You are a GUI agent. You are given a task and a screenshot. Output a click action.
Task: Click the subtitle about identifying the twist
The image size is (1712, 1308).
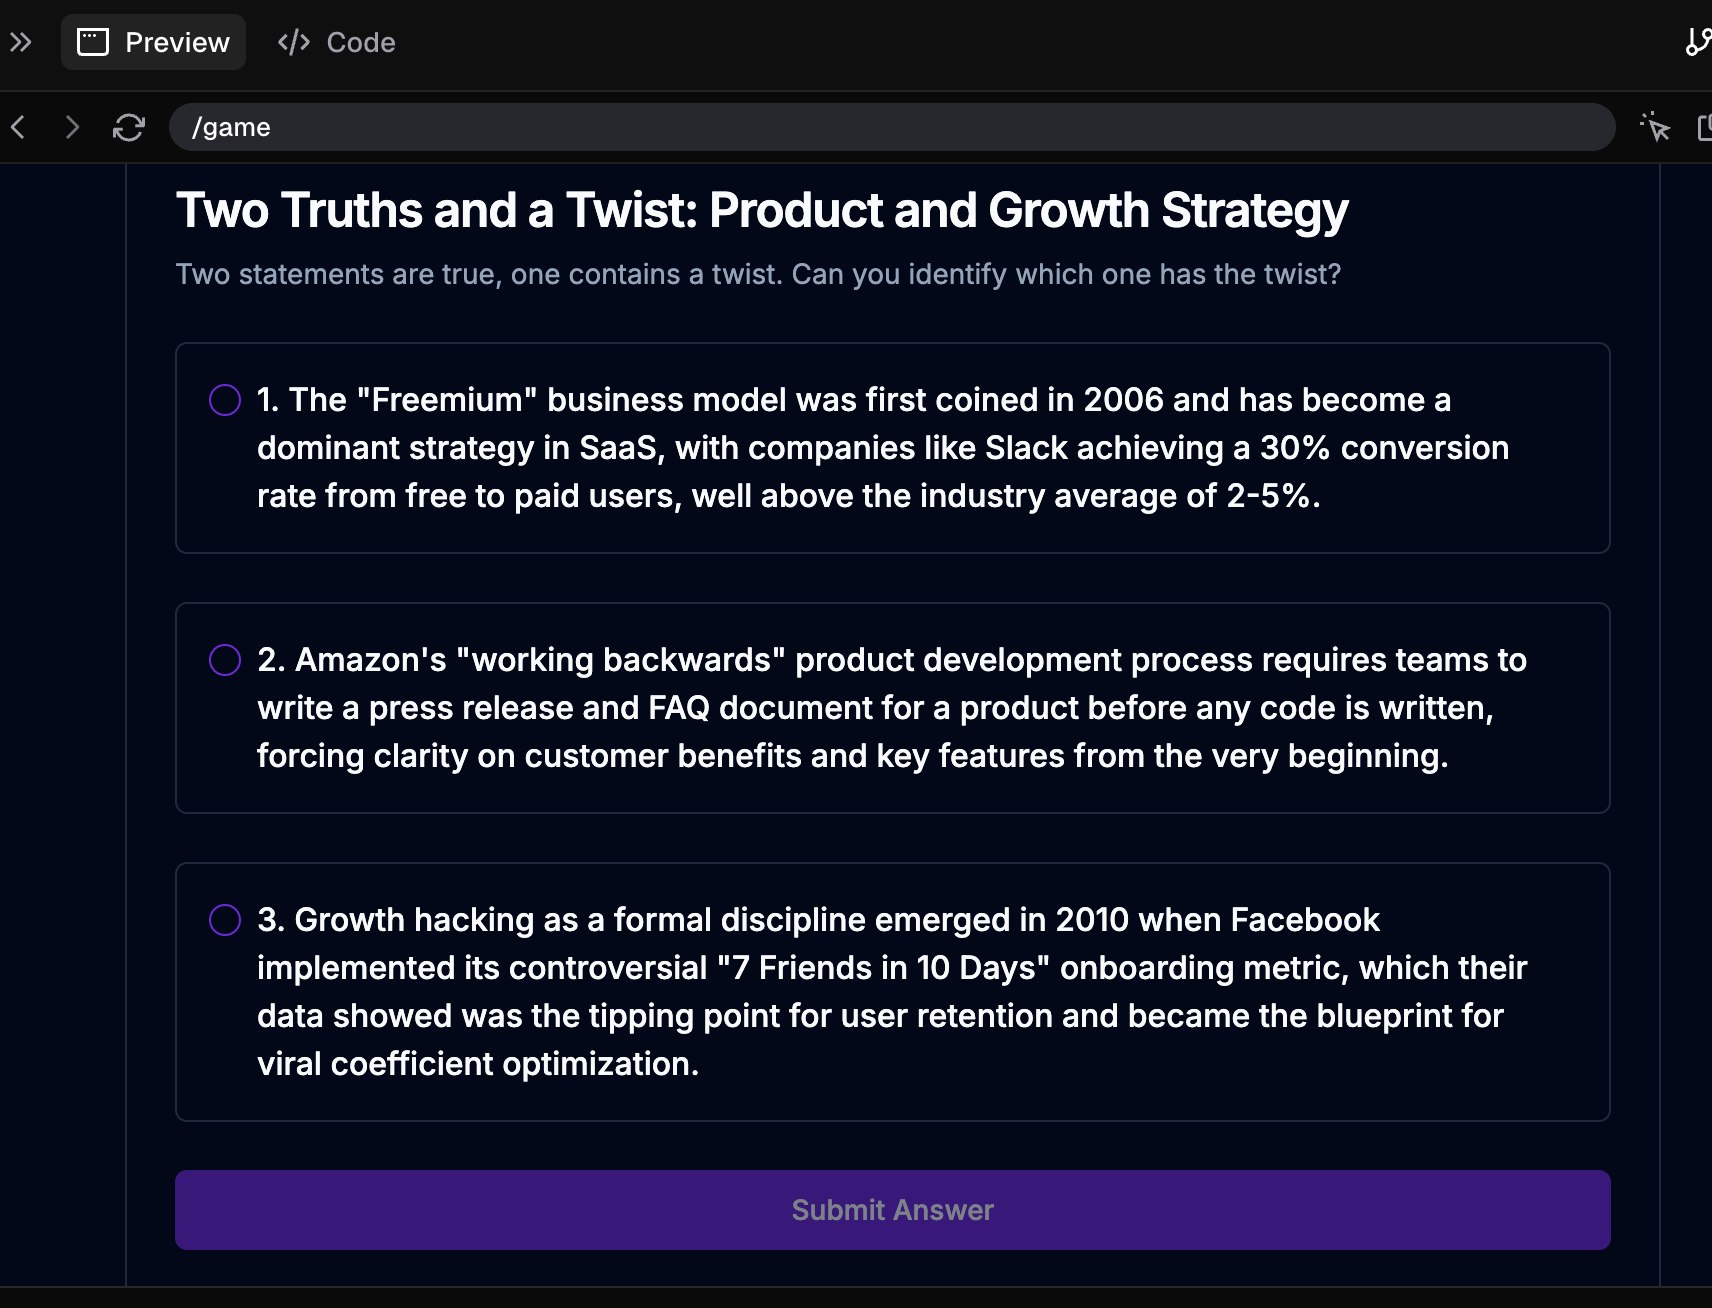click(758, 274)
